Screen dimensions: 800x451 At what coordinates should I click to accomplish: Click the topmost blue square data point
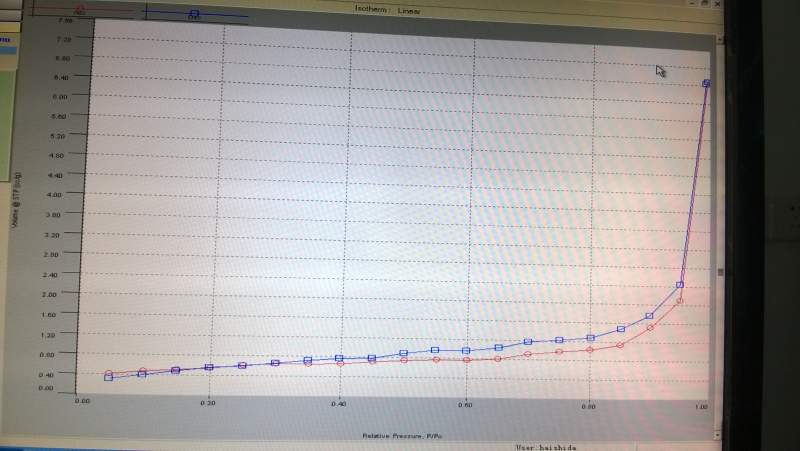pyautogui.click(x=707, y=83)
